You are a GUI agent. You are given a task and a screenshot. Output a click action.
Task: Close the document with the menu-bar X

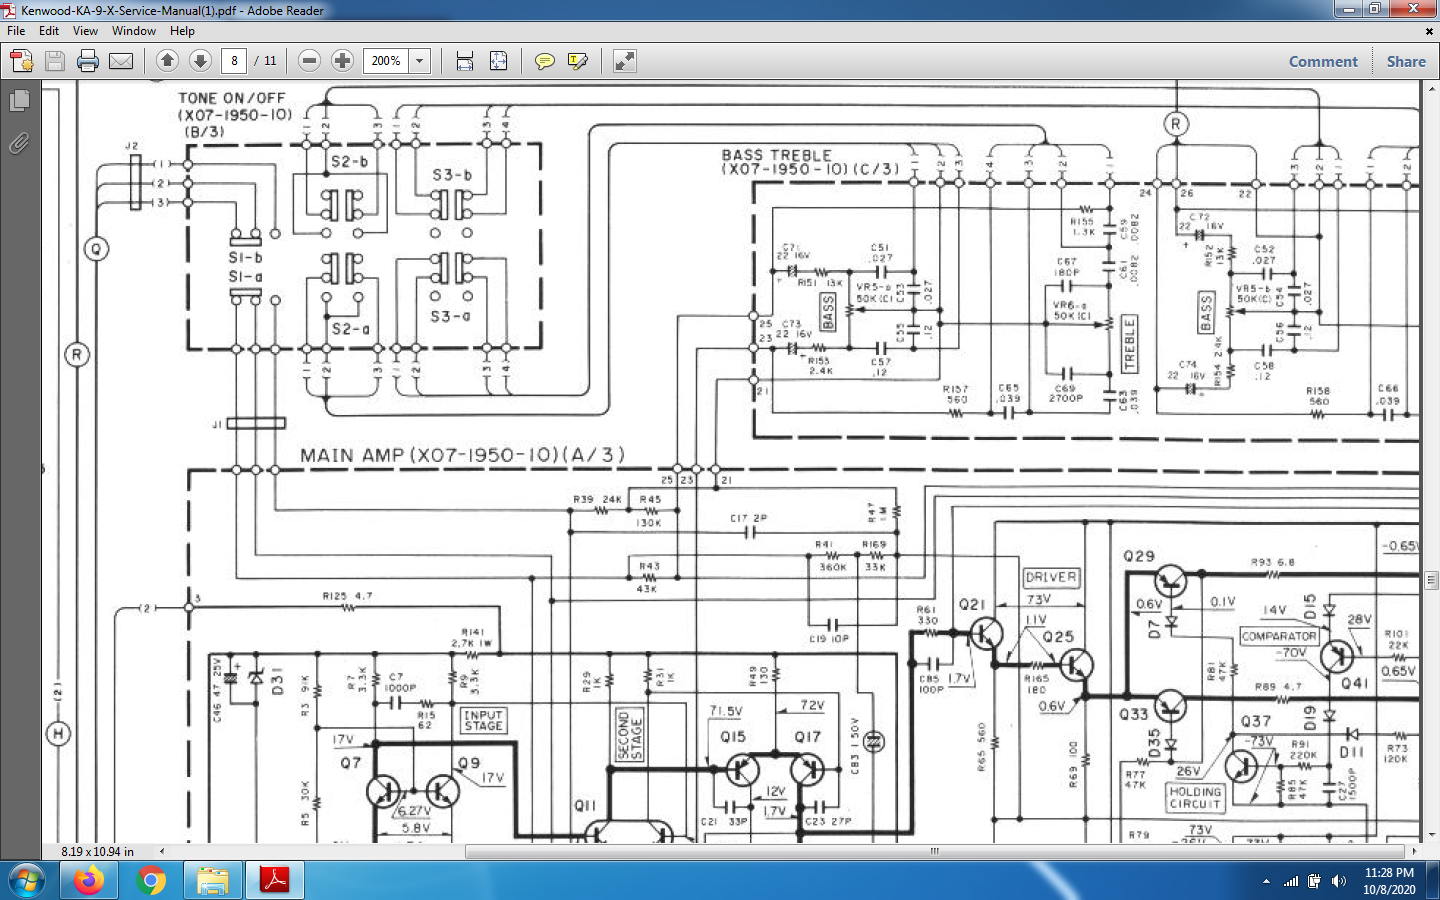1429,31
